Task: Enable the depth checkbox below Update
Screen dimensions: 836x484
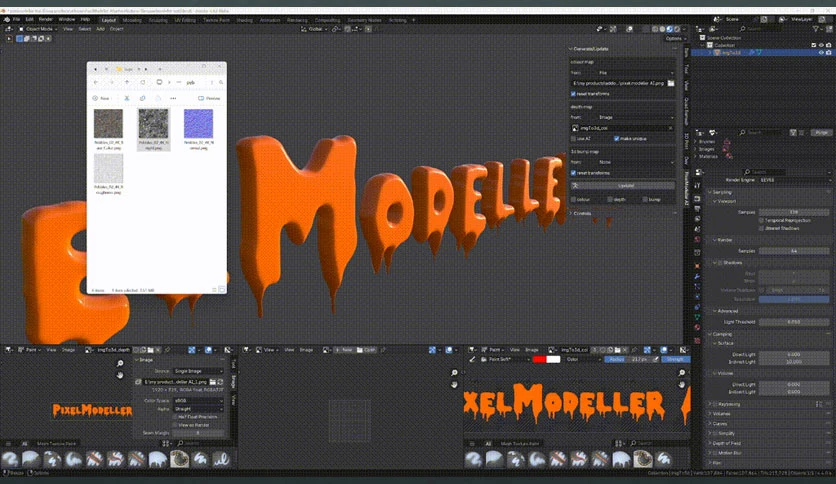Action: tap(610, 199)
